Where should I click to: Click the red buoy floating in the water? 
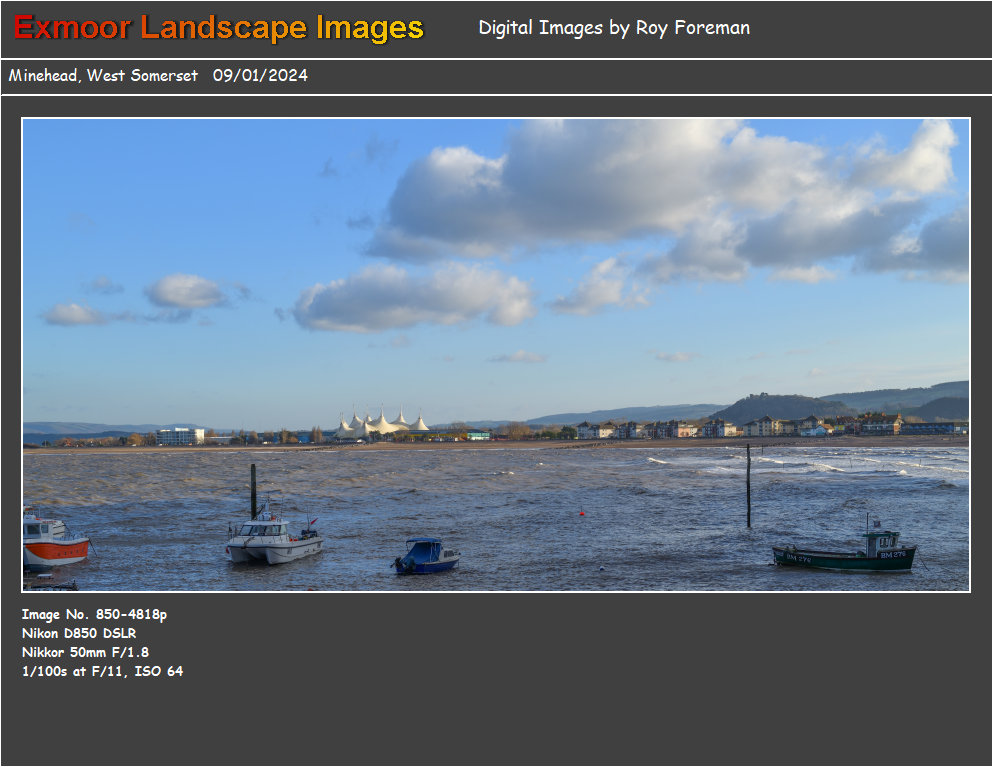coord(581,513)
